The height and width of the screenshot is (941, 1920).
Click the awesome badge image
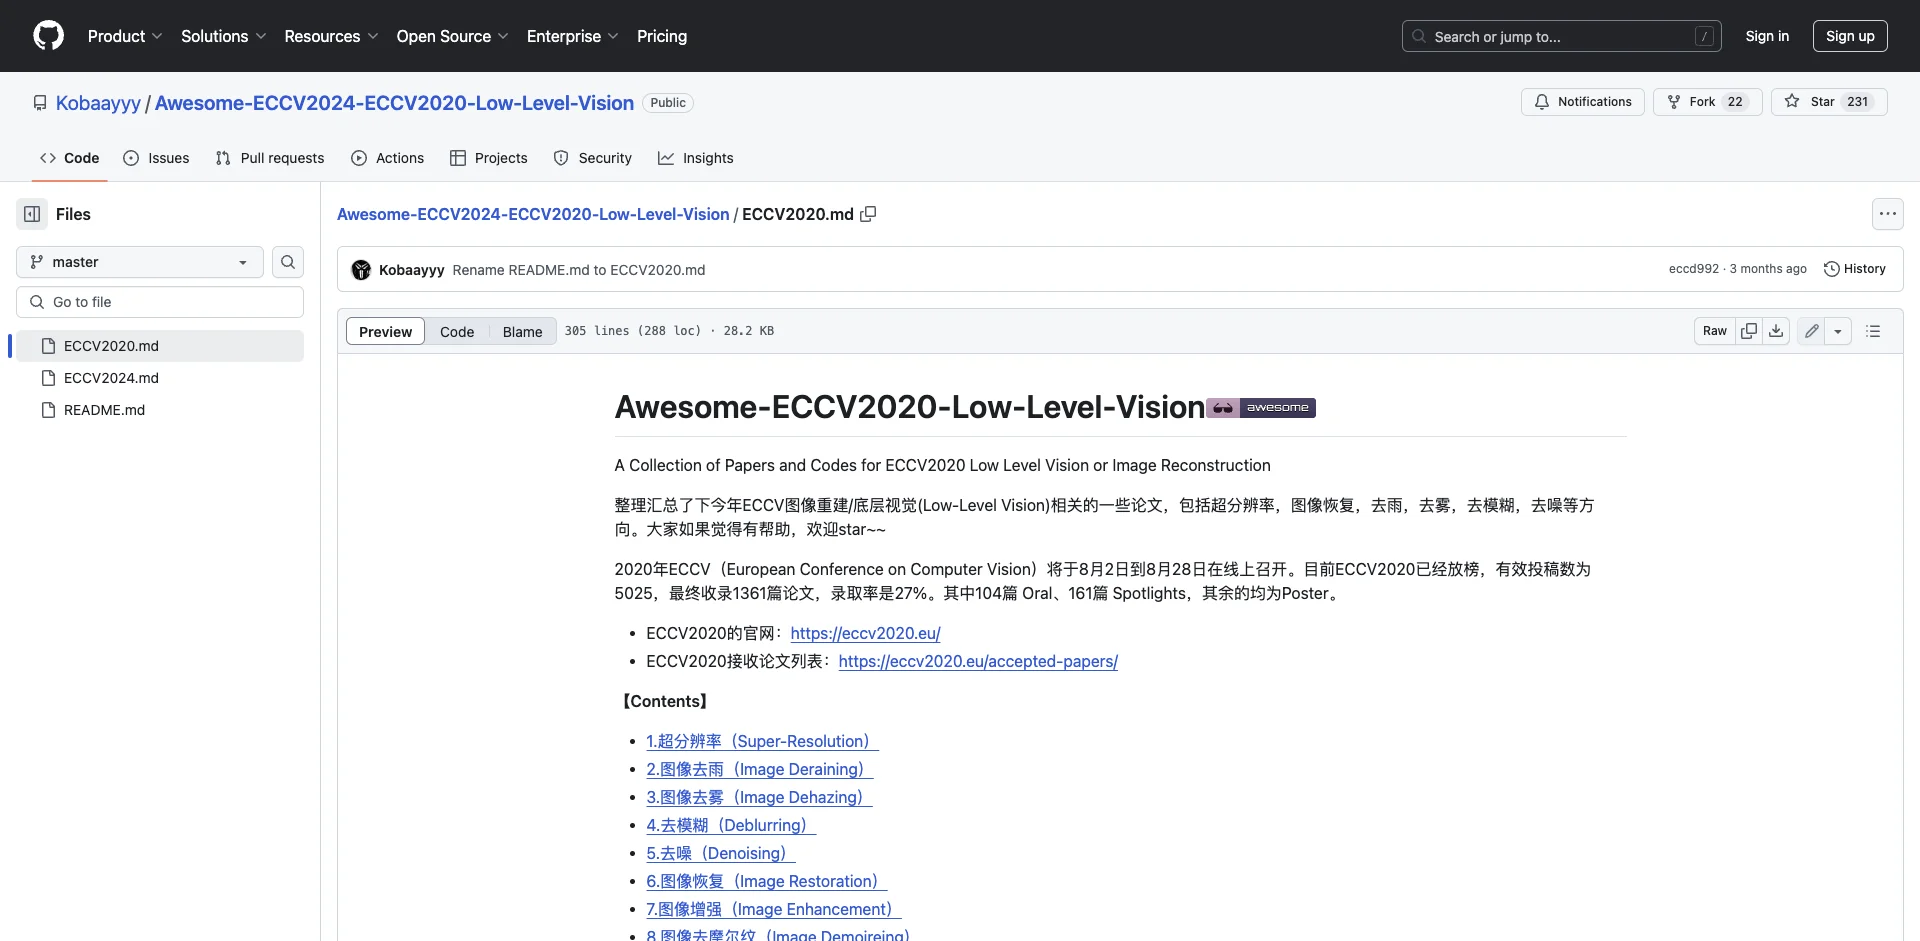(x=1261, y=408)
